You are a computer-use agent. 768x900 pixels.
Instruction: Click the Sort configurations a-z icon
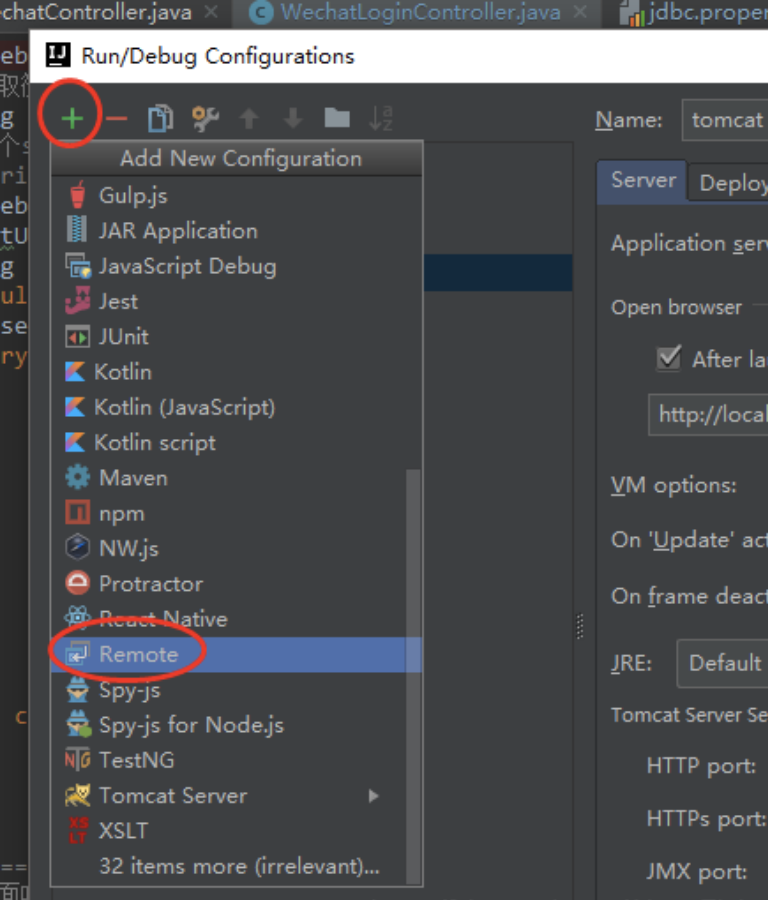click(x=381, y=118)
